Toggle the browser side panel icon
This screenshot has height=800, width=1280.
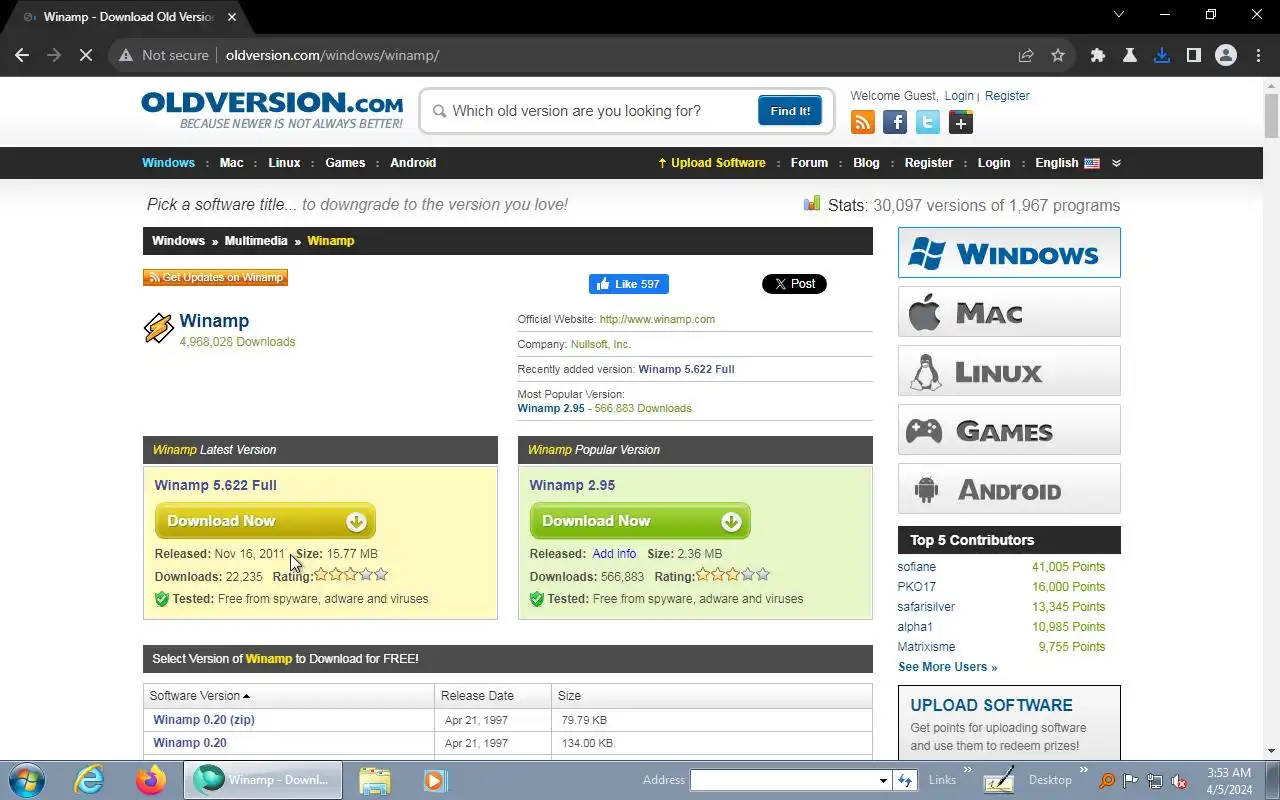(1194, 55)
